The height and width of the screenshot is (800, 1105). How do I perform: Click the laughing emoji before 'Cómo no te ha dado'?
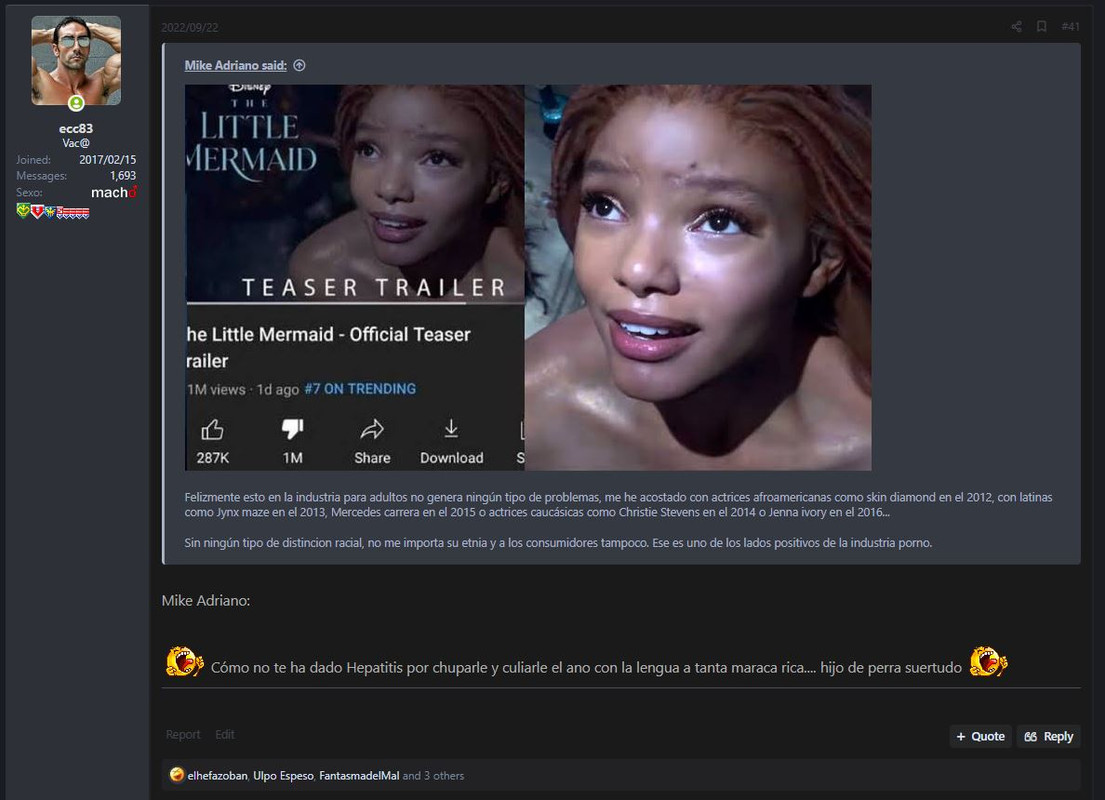(185, 662)
